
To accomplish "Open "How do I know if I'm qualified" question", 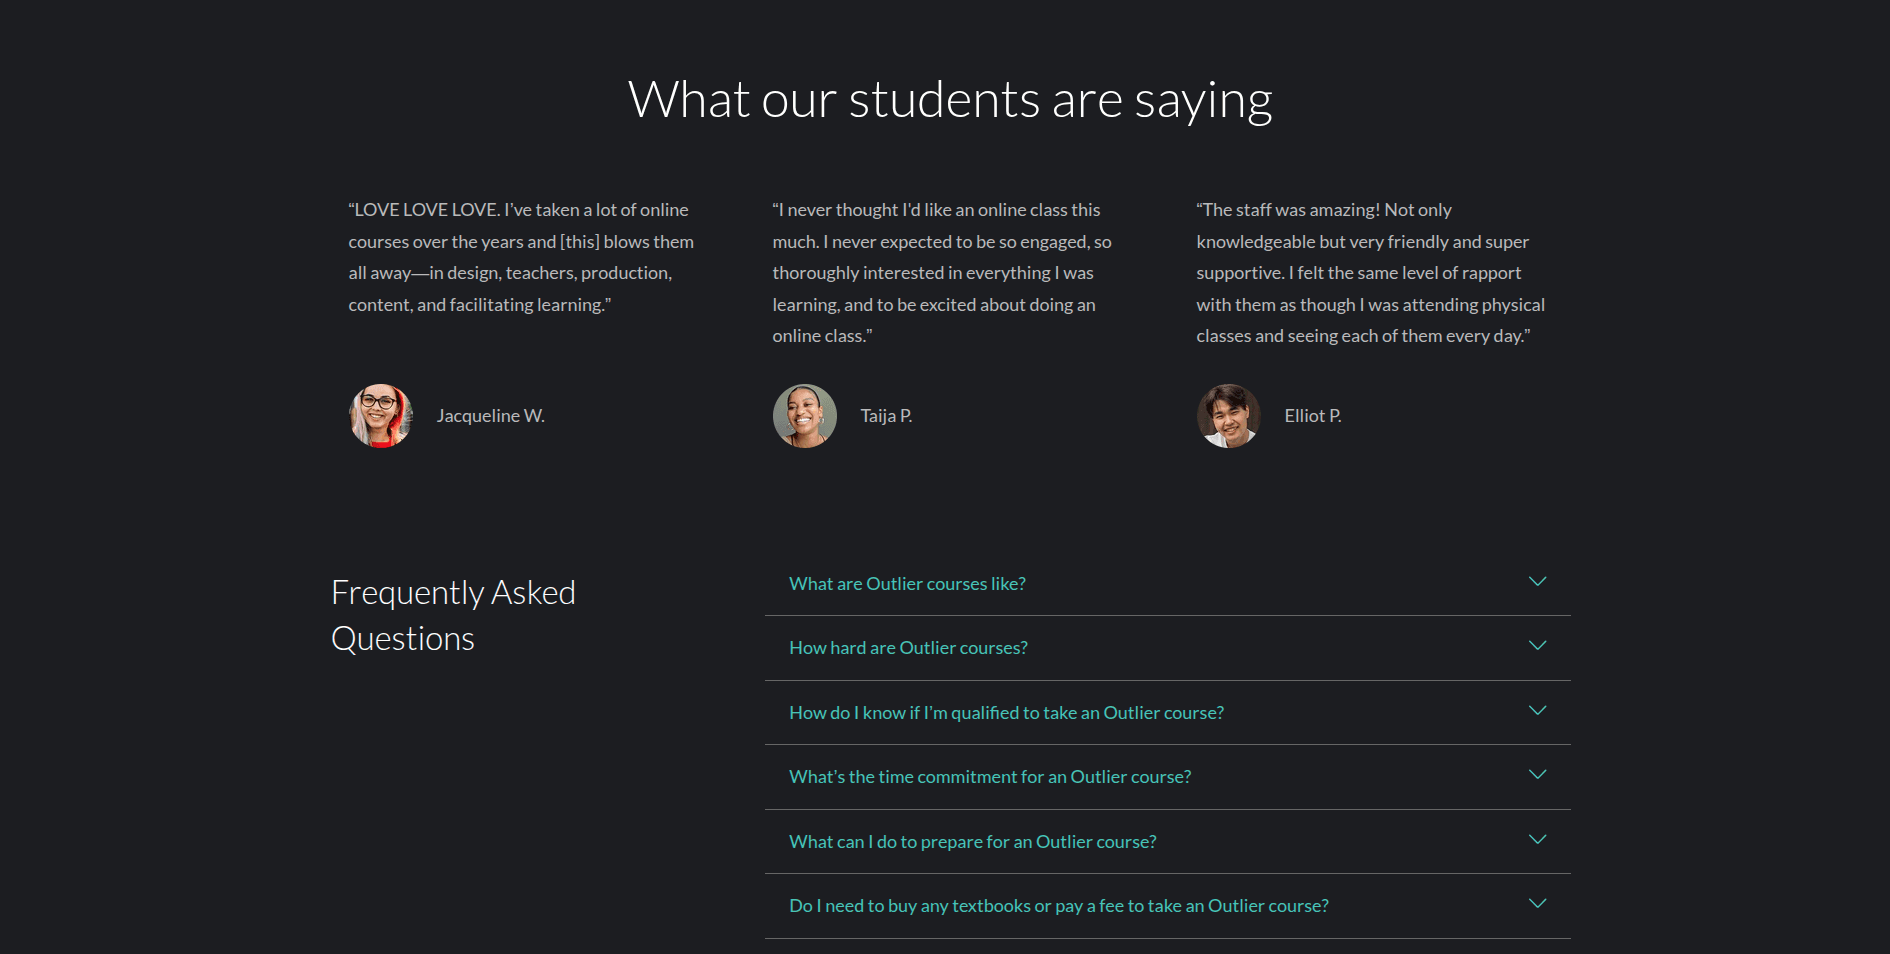I will 1005,712.
